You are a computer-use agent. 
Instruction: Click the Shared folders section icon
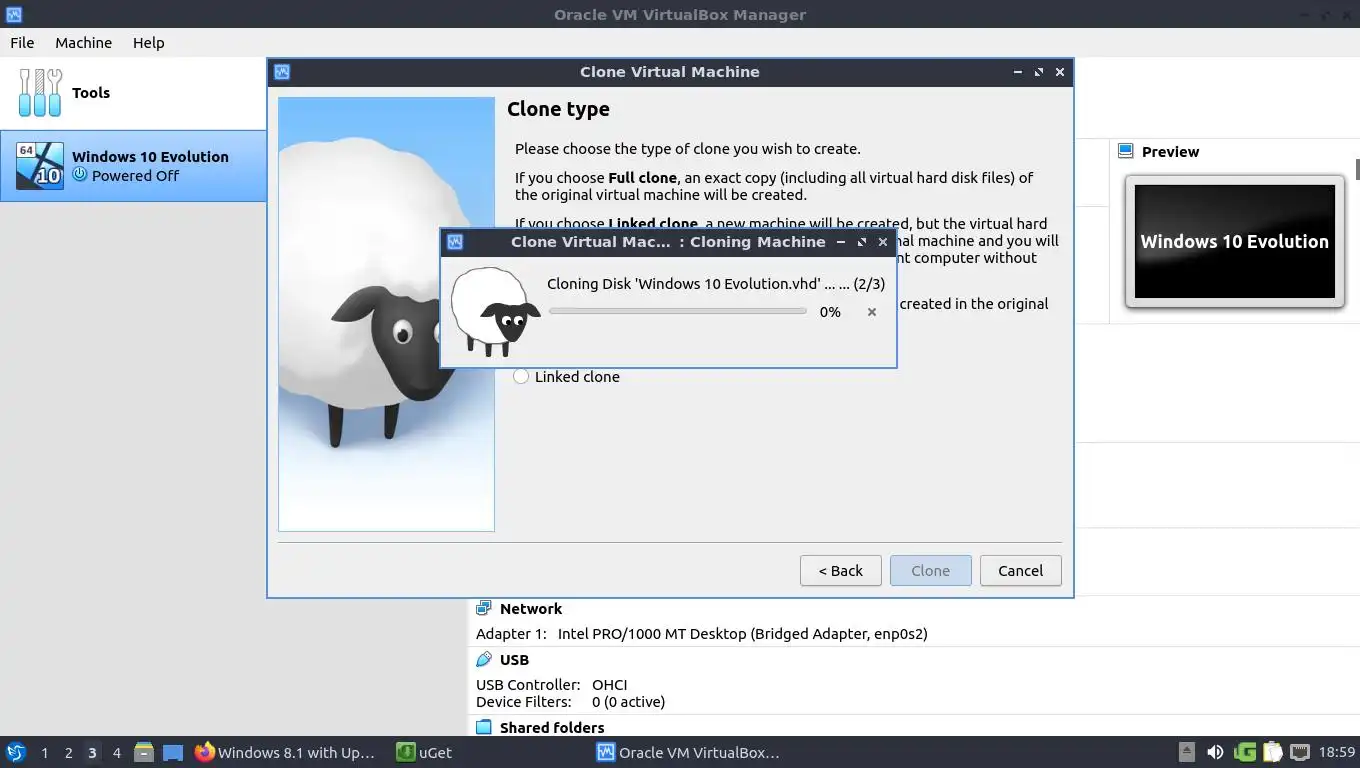point(484,727)
